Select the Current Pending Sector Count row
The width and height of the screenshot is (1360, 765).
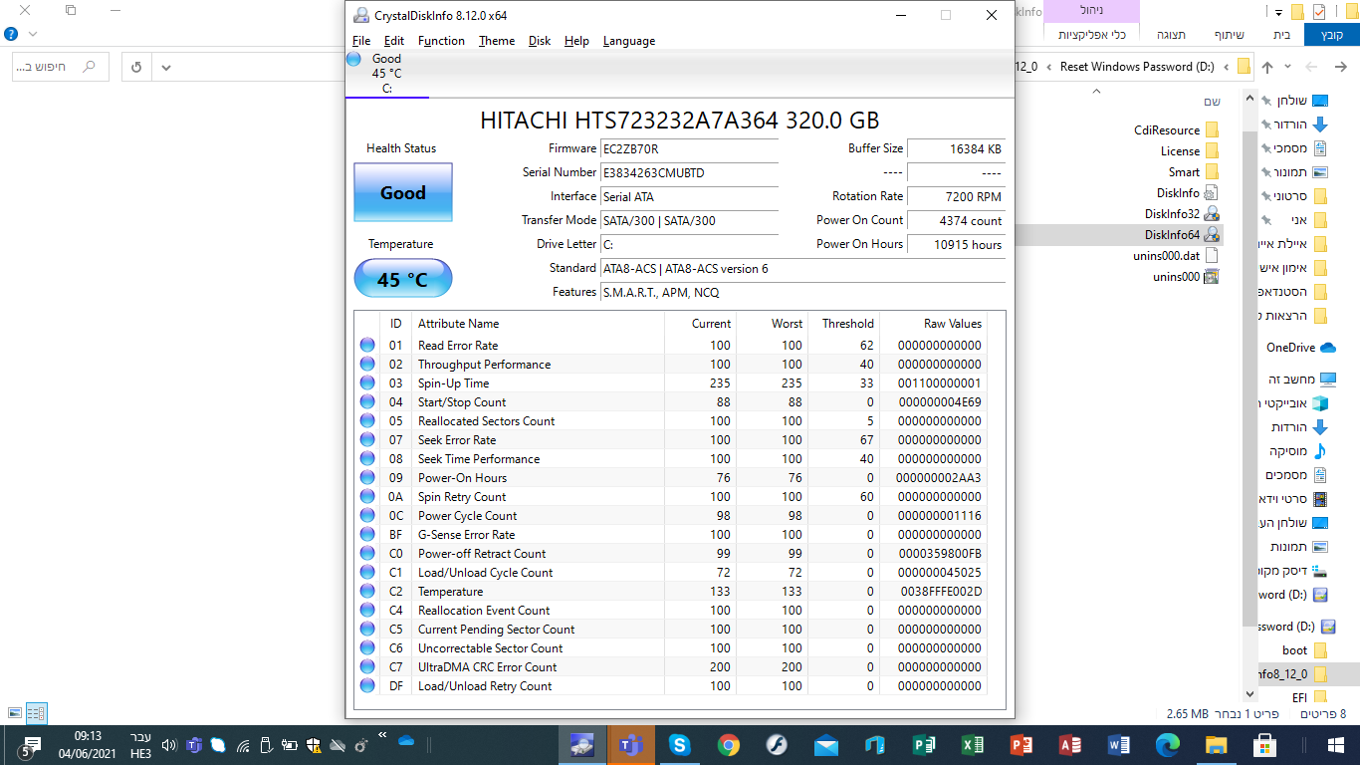(x=672, y=629)
